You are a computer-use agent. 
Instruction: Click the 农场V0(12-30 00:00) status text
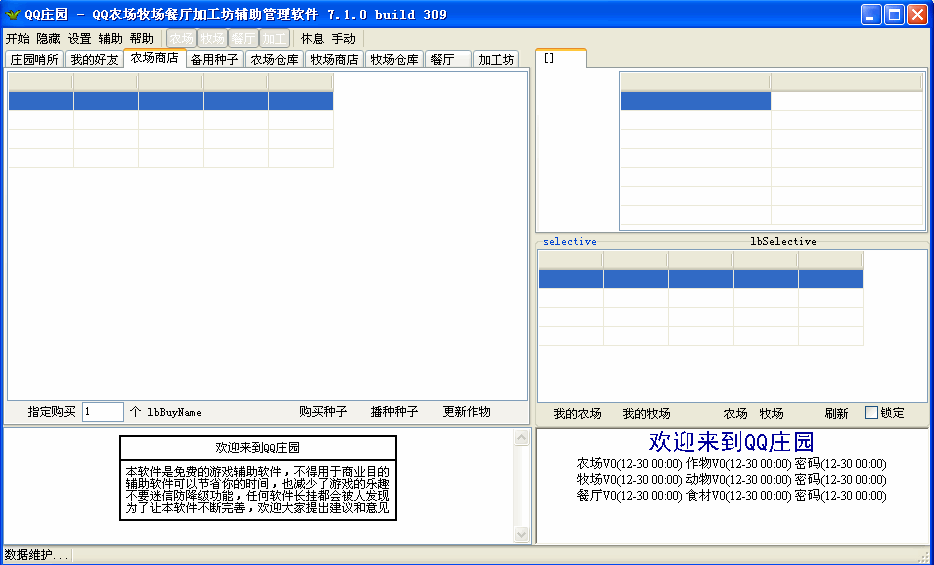pyautogui.click(x=630, y=464)
